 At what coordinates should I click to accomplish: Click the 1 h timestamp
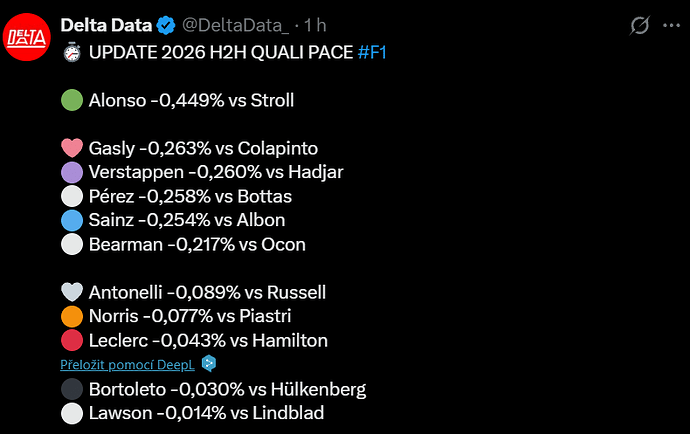point(315,26)
